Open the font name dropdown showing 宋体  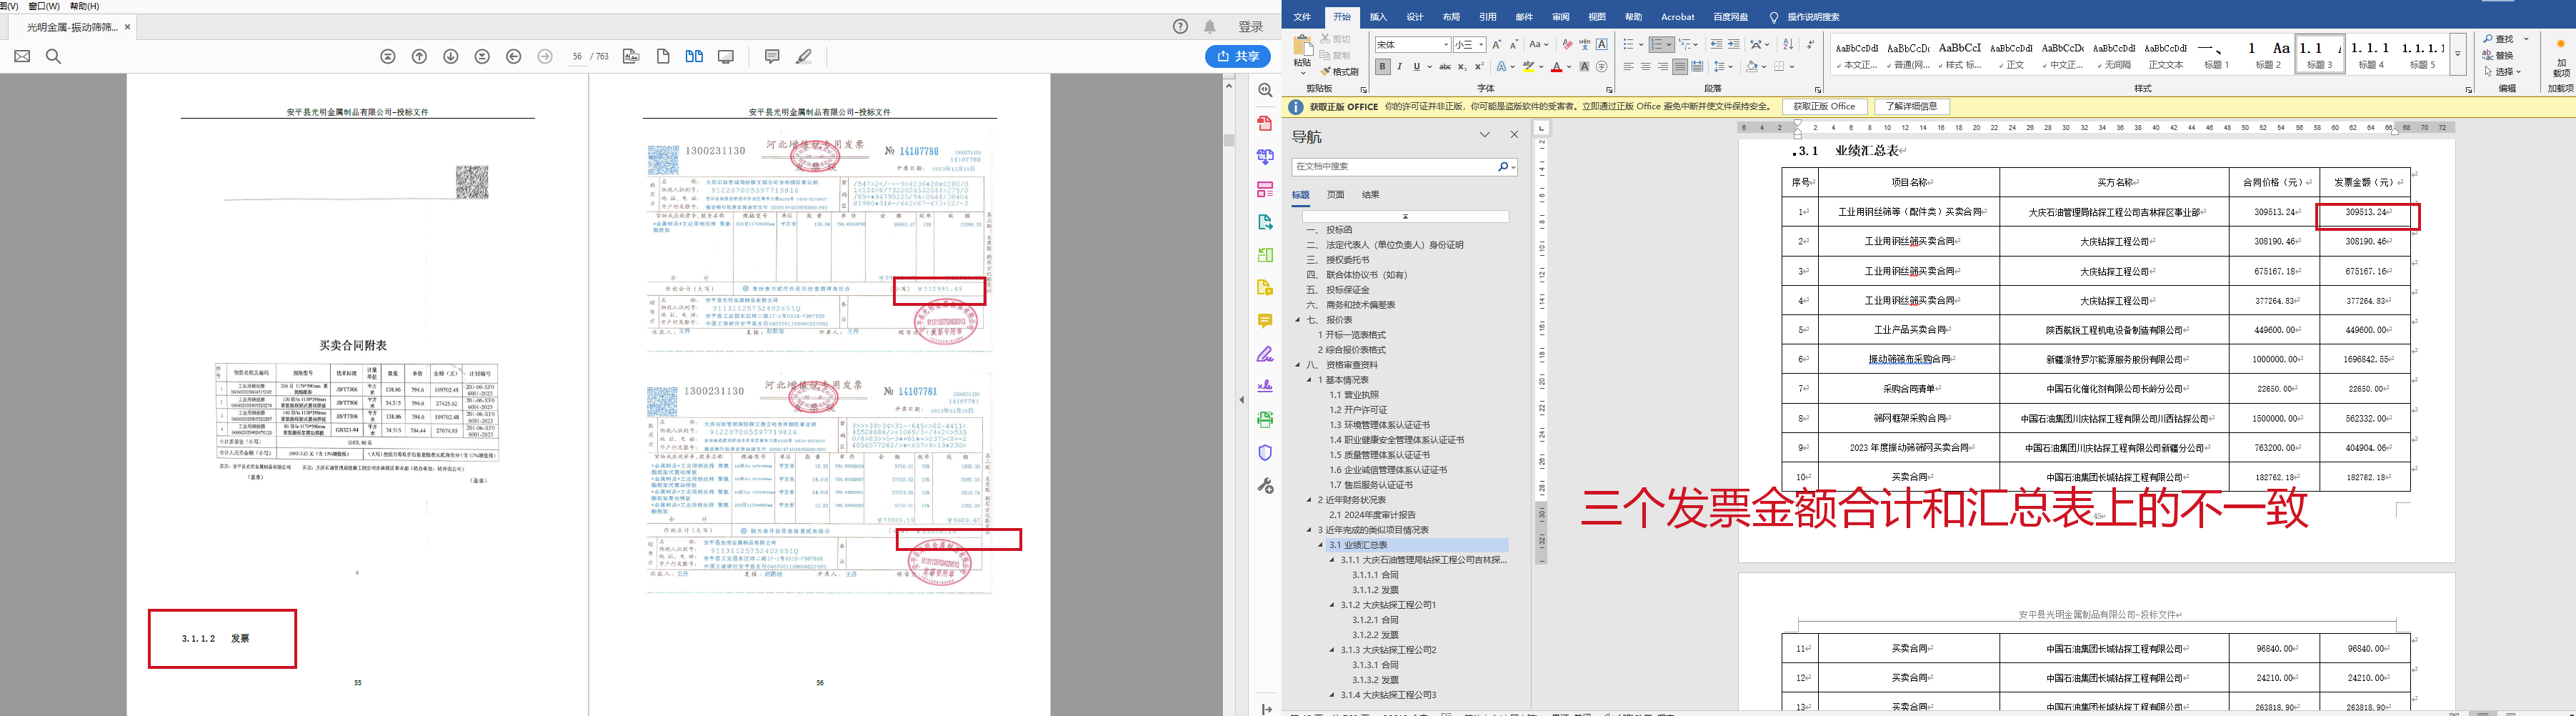click(1446, 45)
